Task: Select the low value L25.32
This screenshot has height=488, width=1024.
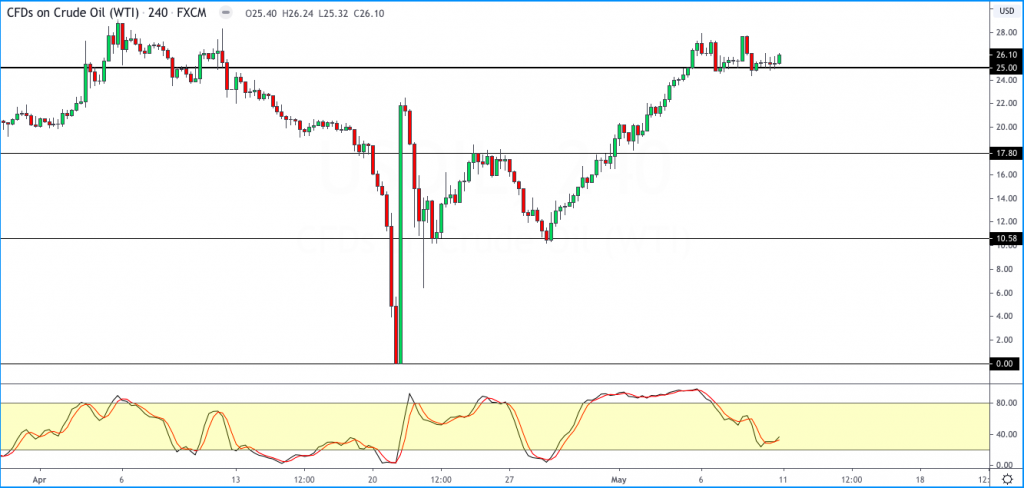Action: [333, 13]
